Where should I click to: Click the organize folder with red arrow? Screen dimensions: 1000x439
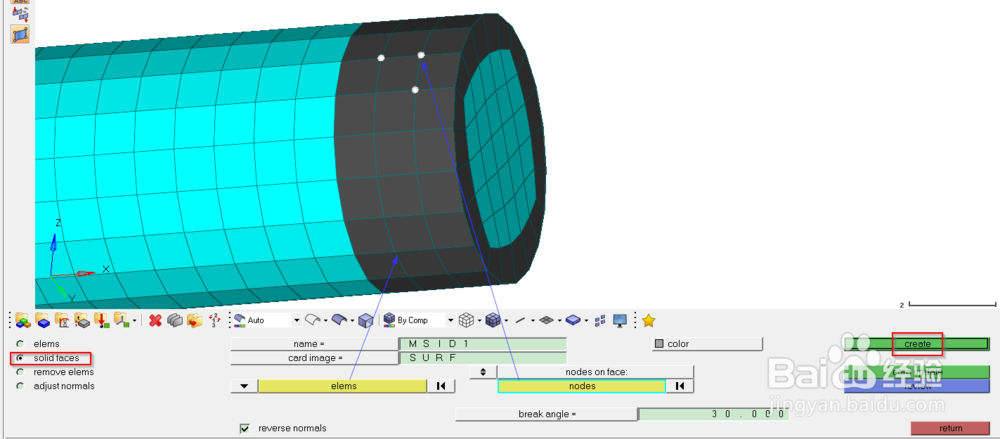(195, 320)
